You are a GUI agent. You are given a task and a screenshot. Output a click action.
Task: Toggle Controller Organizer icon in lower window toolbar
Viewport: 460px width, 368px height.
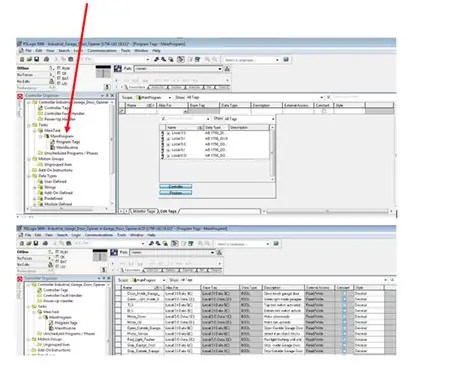click(x=174, y=243)
